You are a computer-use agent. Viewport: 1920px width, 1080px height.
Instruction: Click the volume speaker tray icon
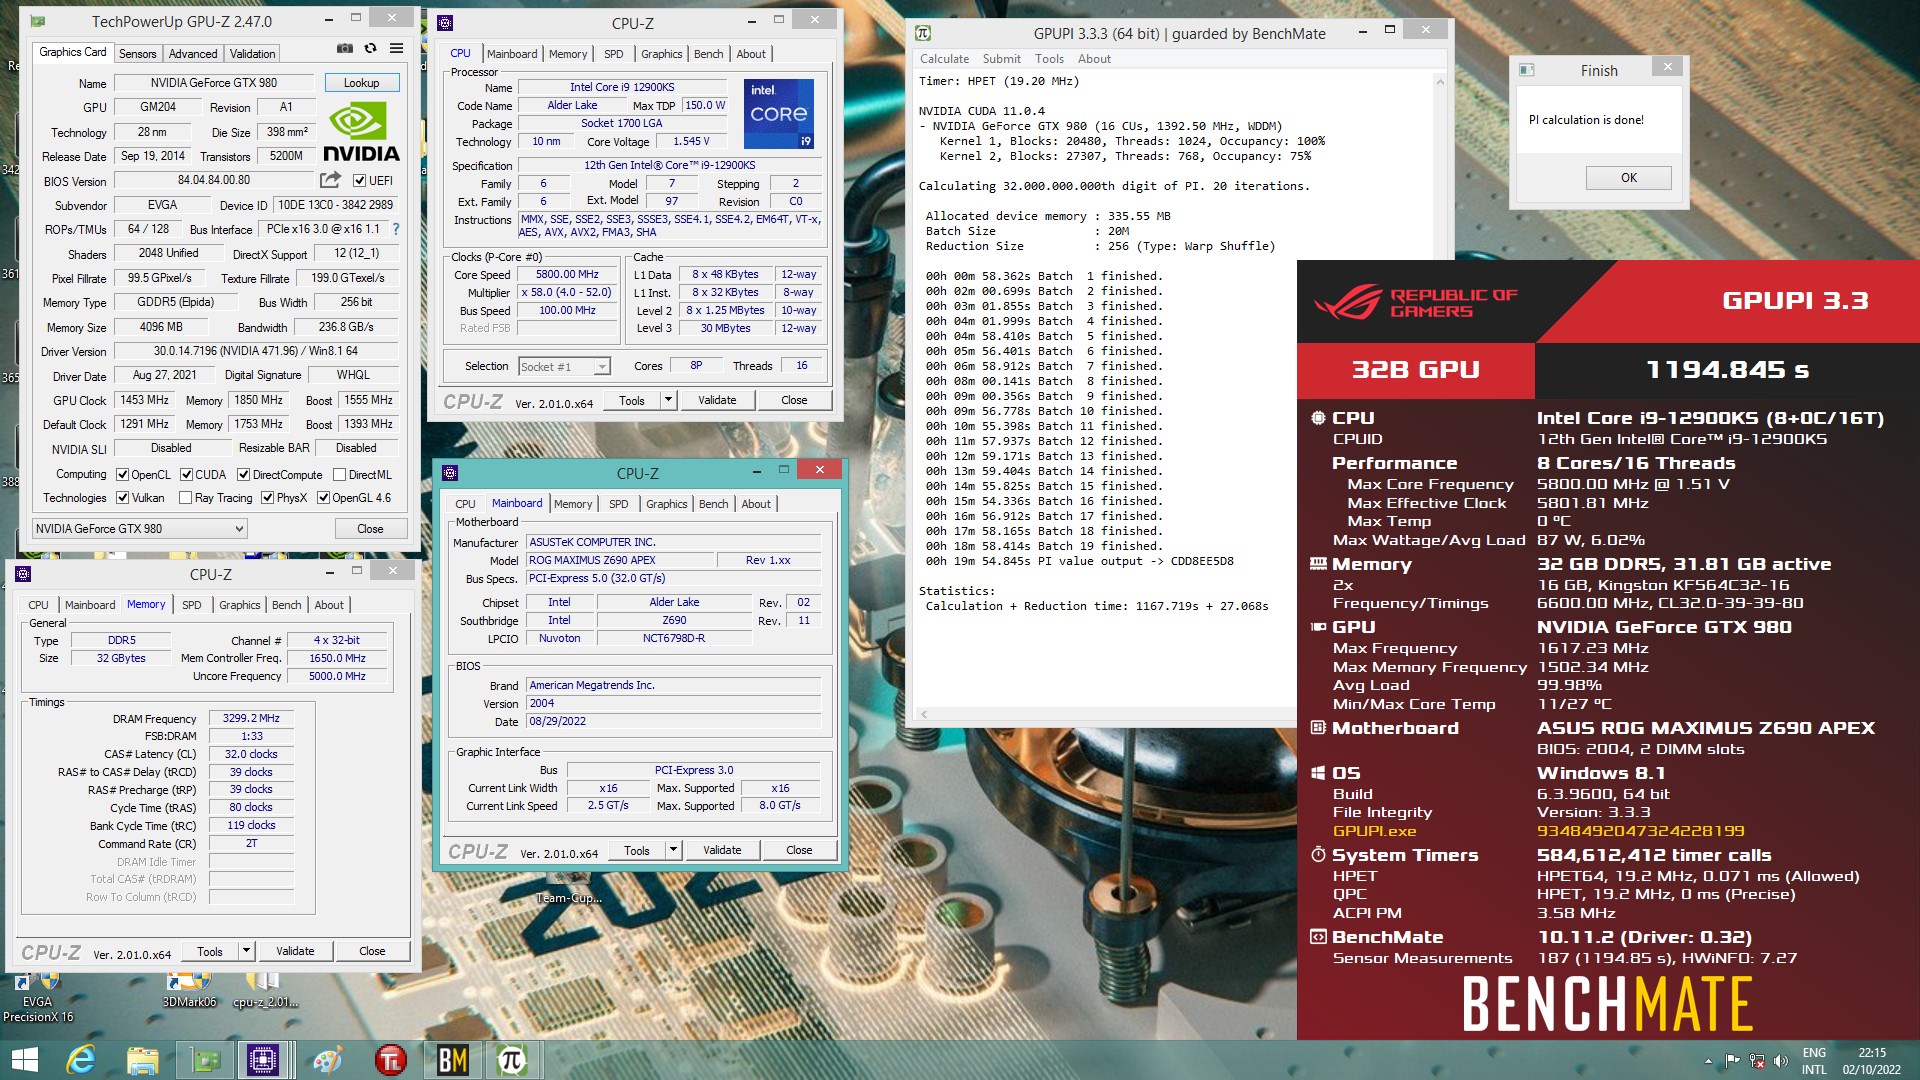[1781, 1060]
